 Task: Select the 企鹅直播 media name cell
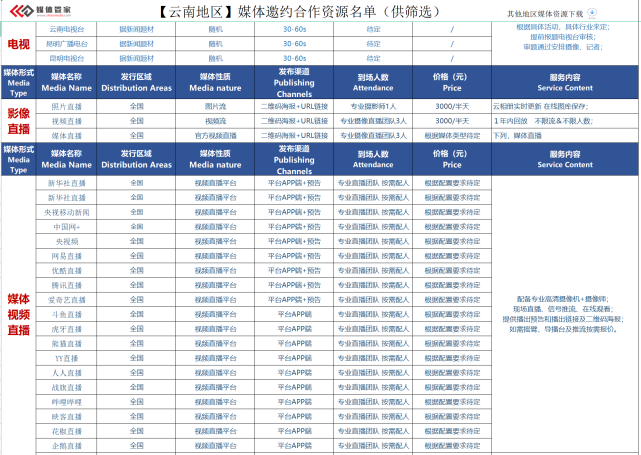click(66, 445)
